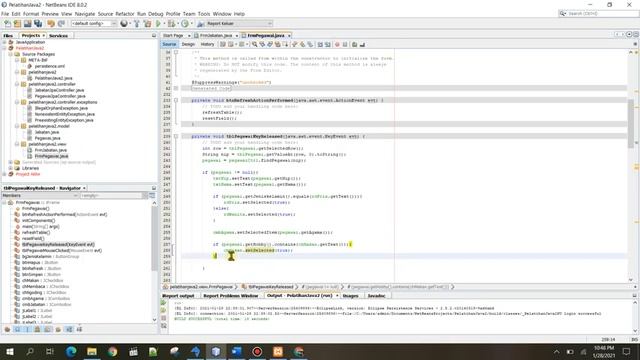Click the File Explorer taskbar icon
Viewport: 640px width, 360px height.
click(92, 351)
